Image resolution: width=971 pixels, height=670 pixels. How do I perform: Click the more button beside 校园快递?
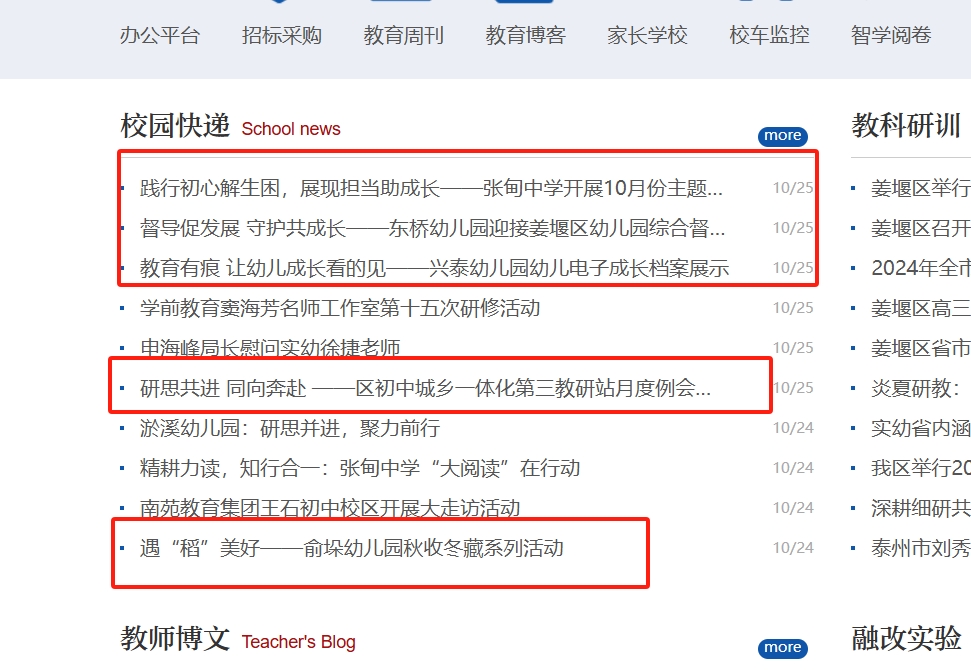[783, 136]
